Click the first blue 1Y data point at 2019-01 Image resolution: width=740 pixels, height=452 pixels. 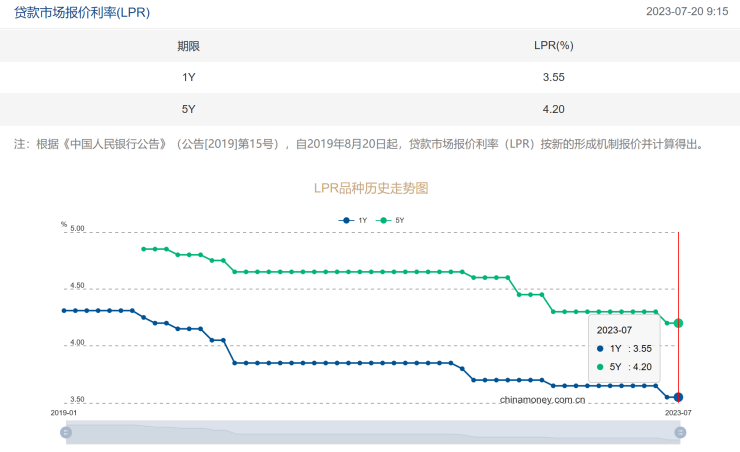click(64, 310)
